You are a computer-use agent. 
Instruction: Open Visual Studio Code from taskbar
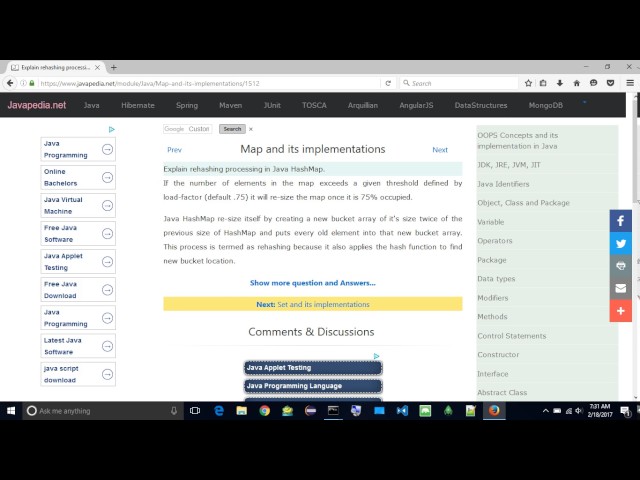point(402,411)
